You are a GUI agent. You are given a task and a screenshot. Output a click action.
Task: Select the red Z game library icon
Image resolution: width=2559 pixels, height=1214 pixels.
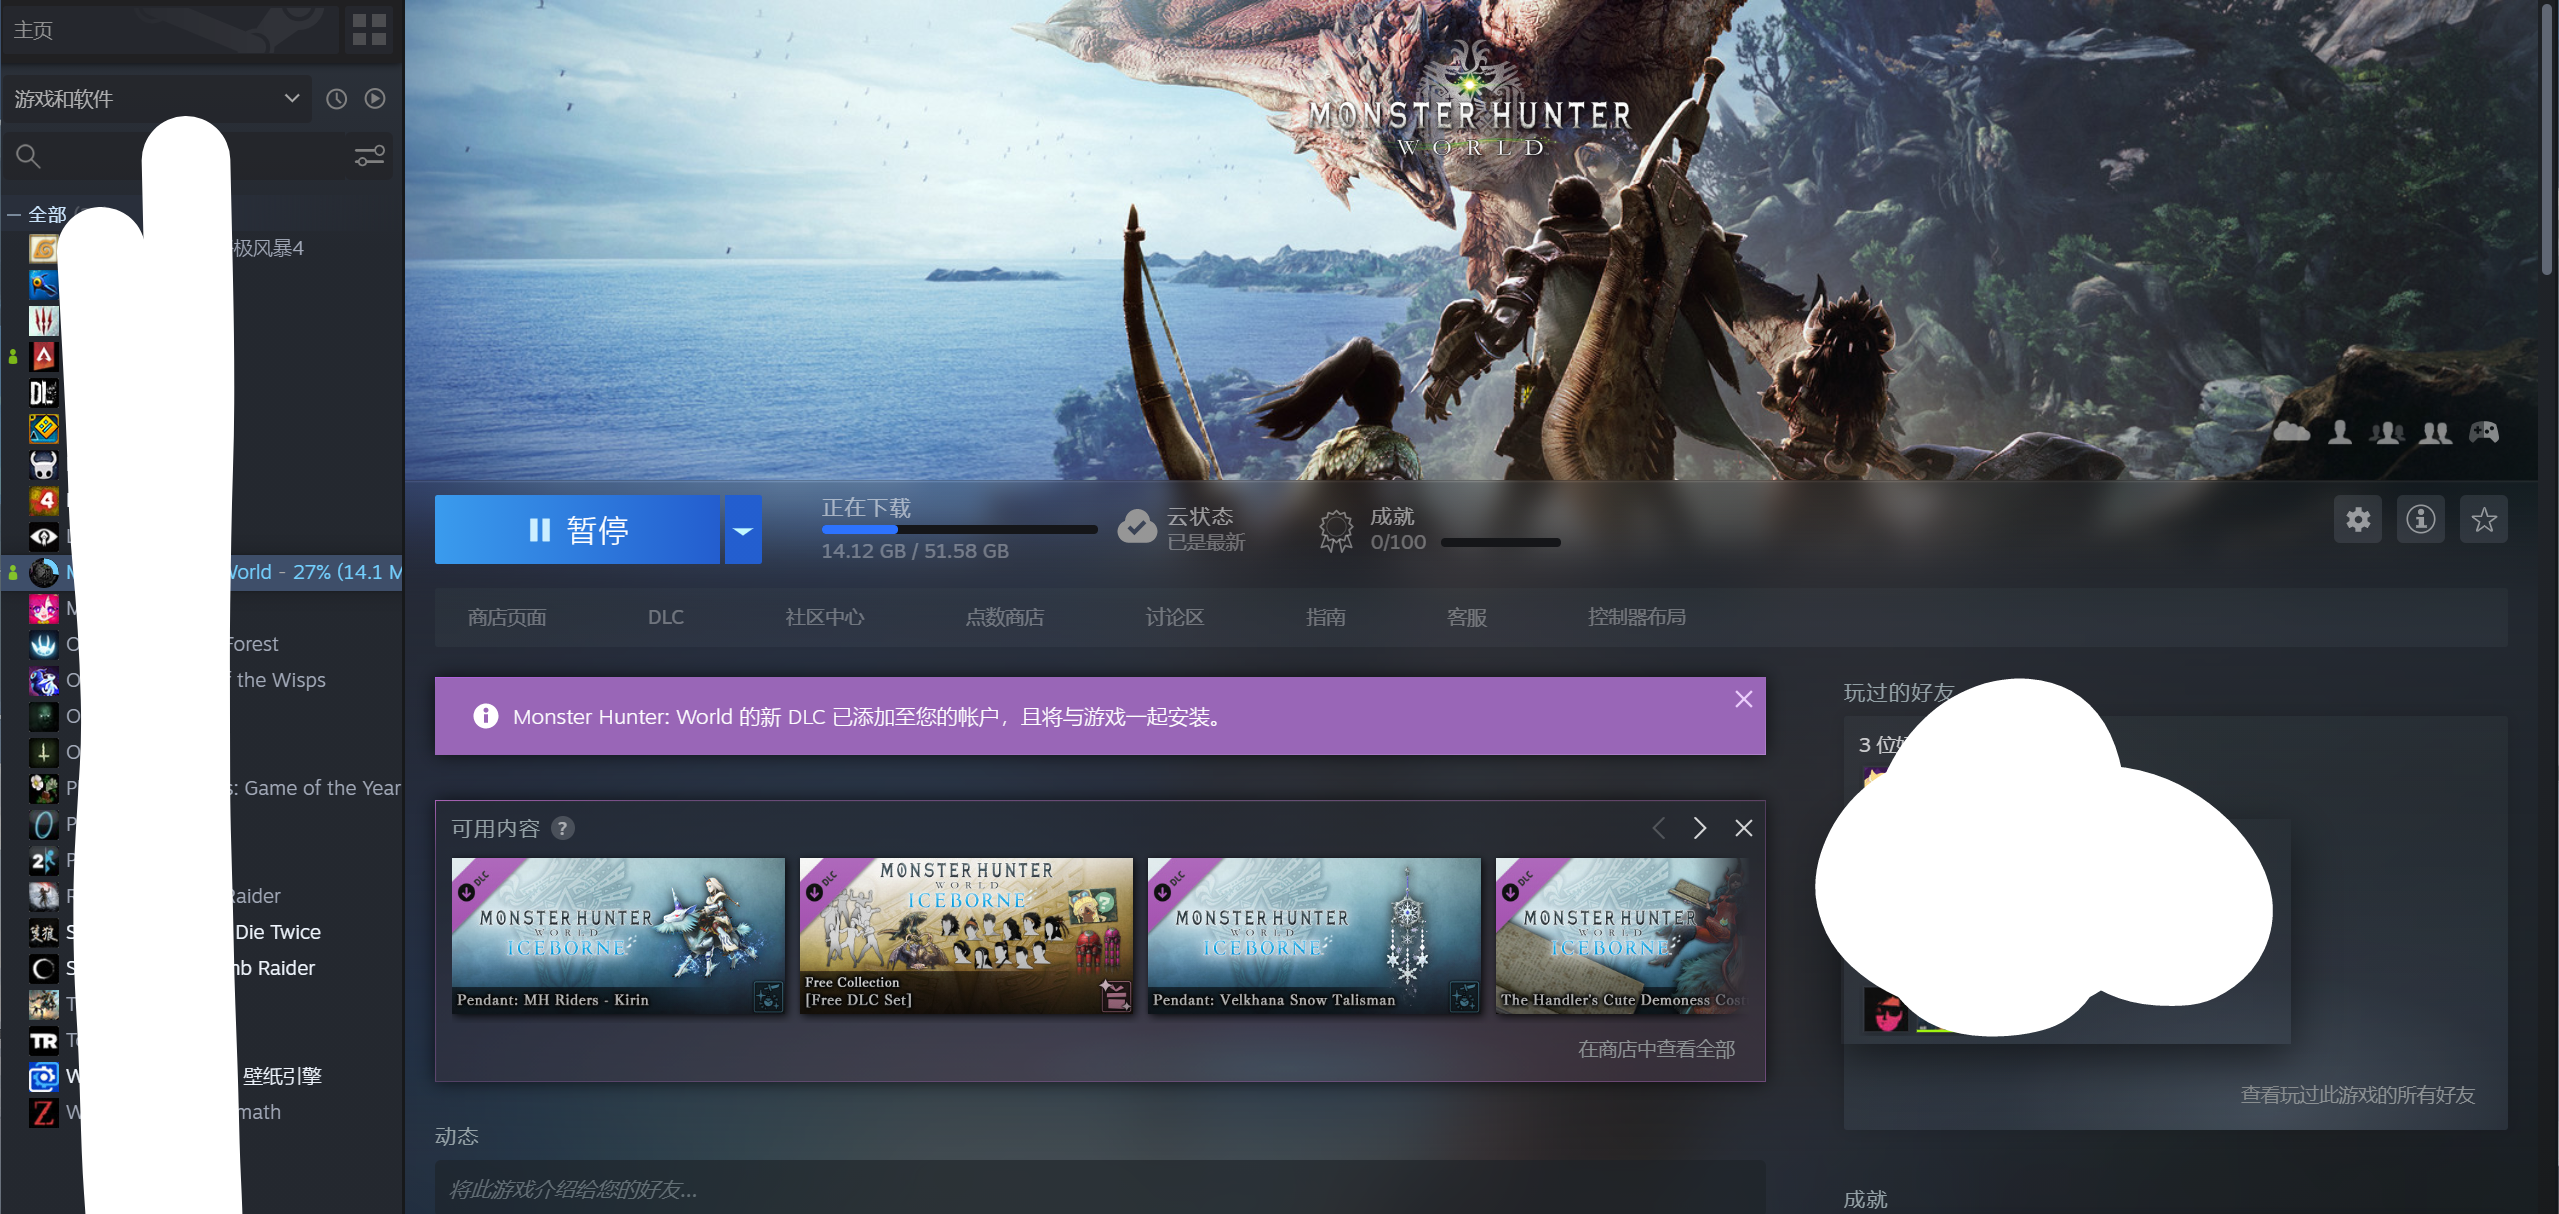click(43, 1112)
